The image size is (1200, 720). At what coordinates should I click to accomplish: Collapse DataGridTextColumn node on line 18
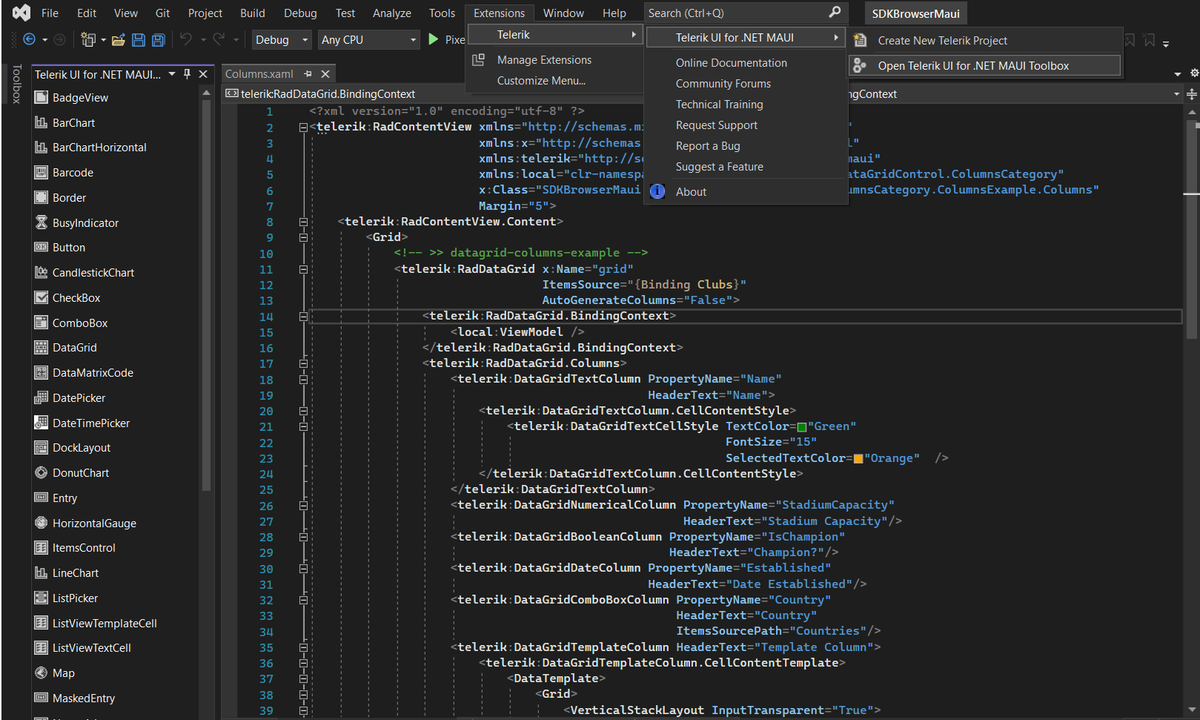(303, 379)
